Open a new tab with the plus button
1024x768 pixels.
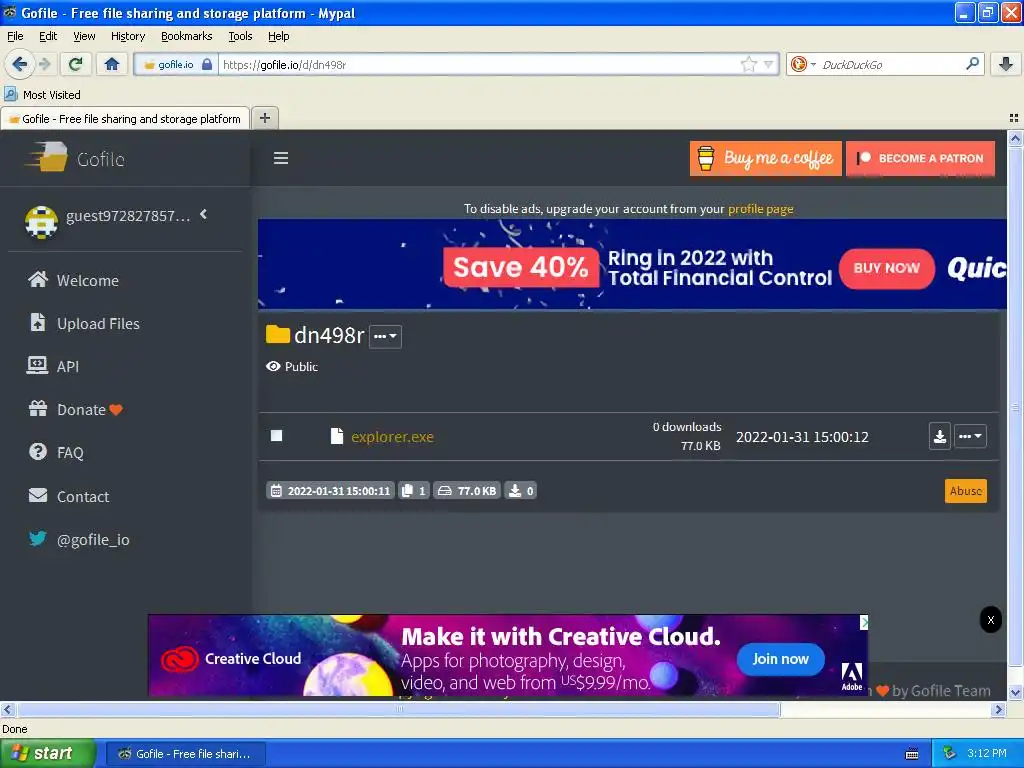click(264, 118)
